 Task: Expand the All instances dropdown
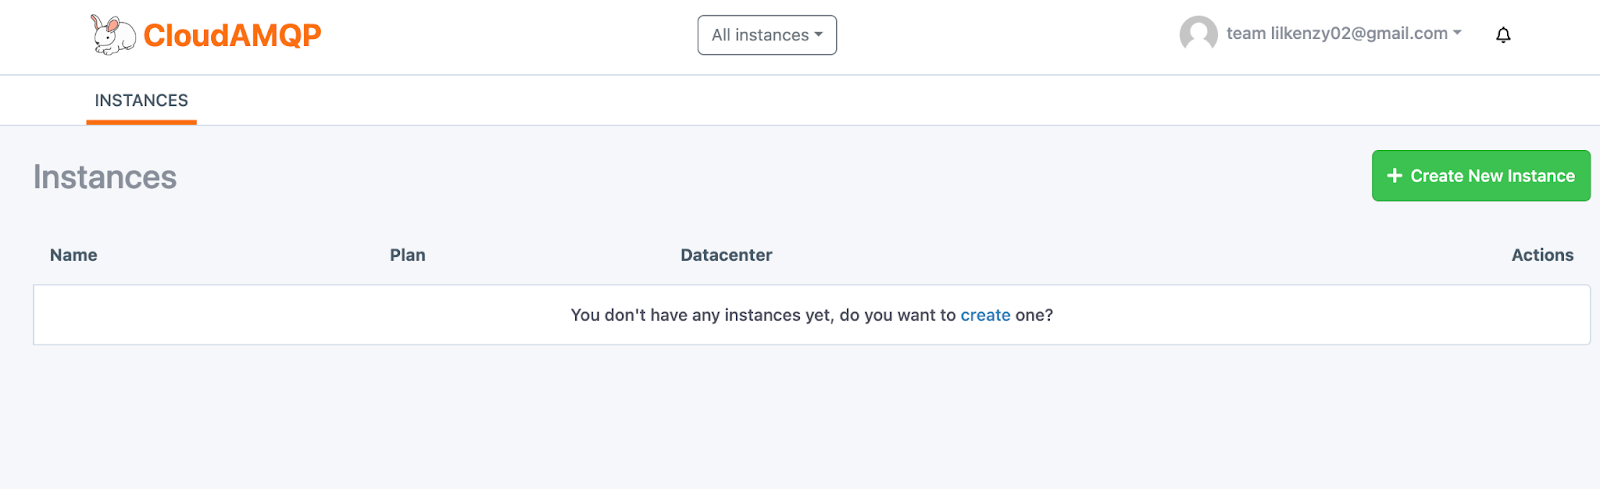tap(767, 35)
